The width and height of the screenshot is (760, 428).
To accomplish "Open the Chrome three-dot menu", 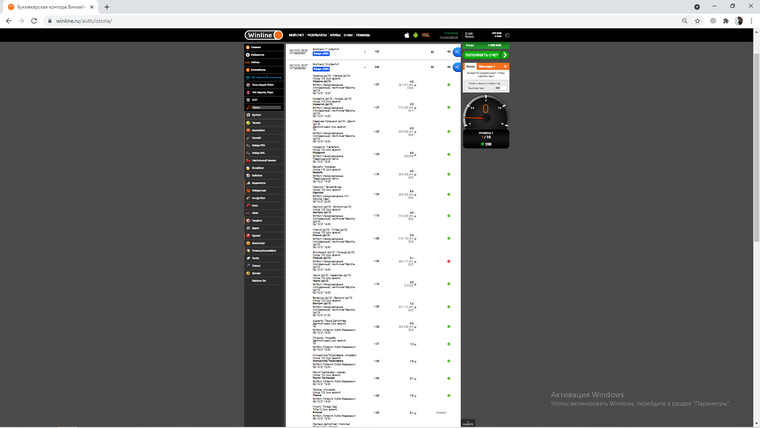I will (x=751, y=21).
